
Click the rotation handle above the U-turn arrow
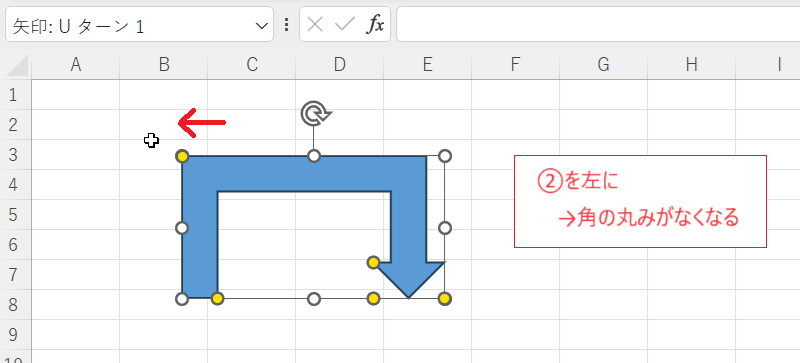coord(315,113)
